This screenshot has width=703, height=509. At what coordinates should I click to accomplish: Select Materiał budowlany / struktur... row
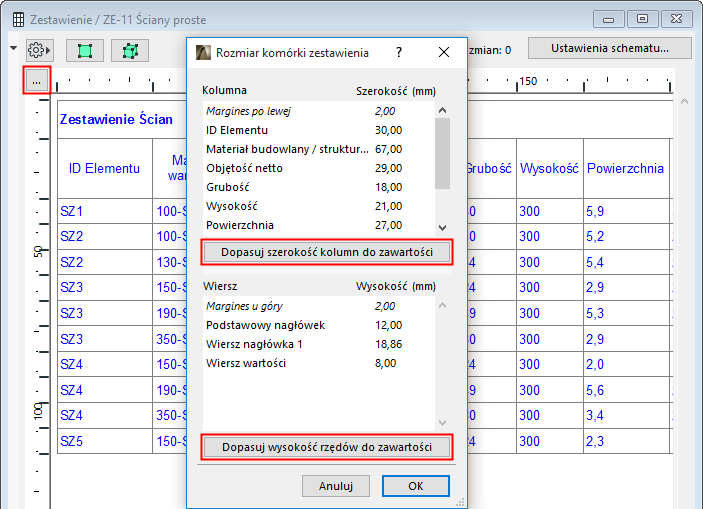point(318,149)
